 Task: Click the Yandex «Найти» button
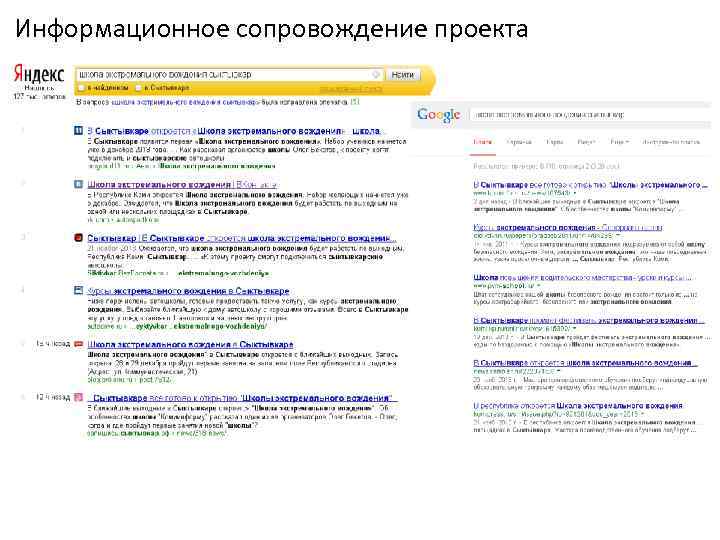(x=403, y=75)
